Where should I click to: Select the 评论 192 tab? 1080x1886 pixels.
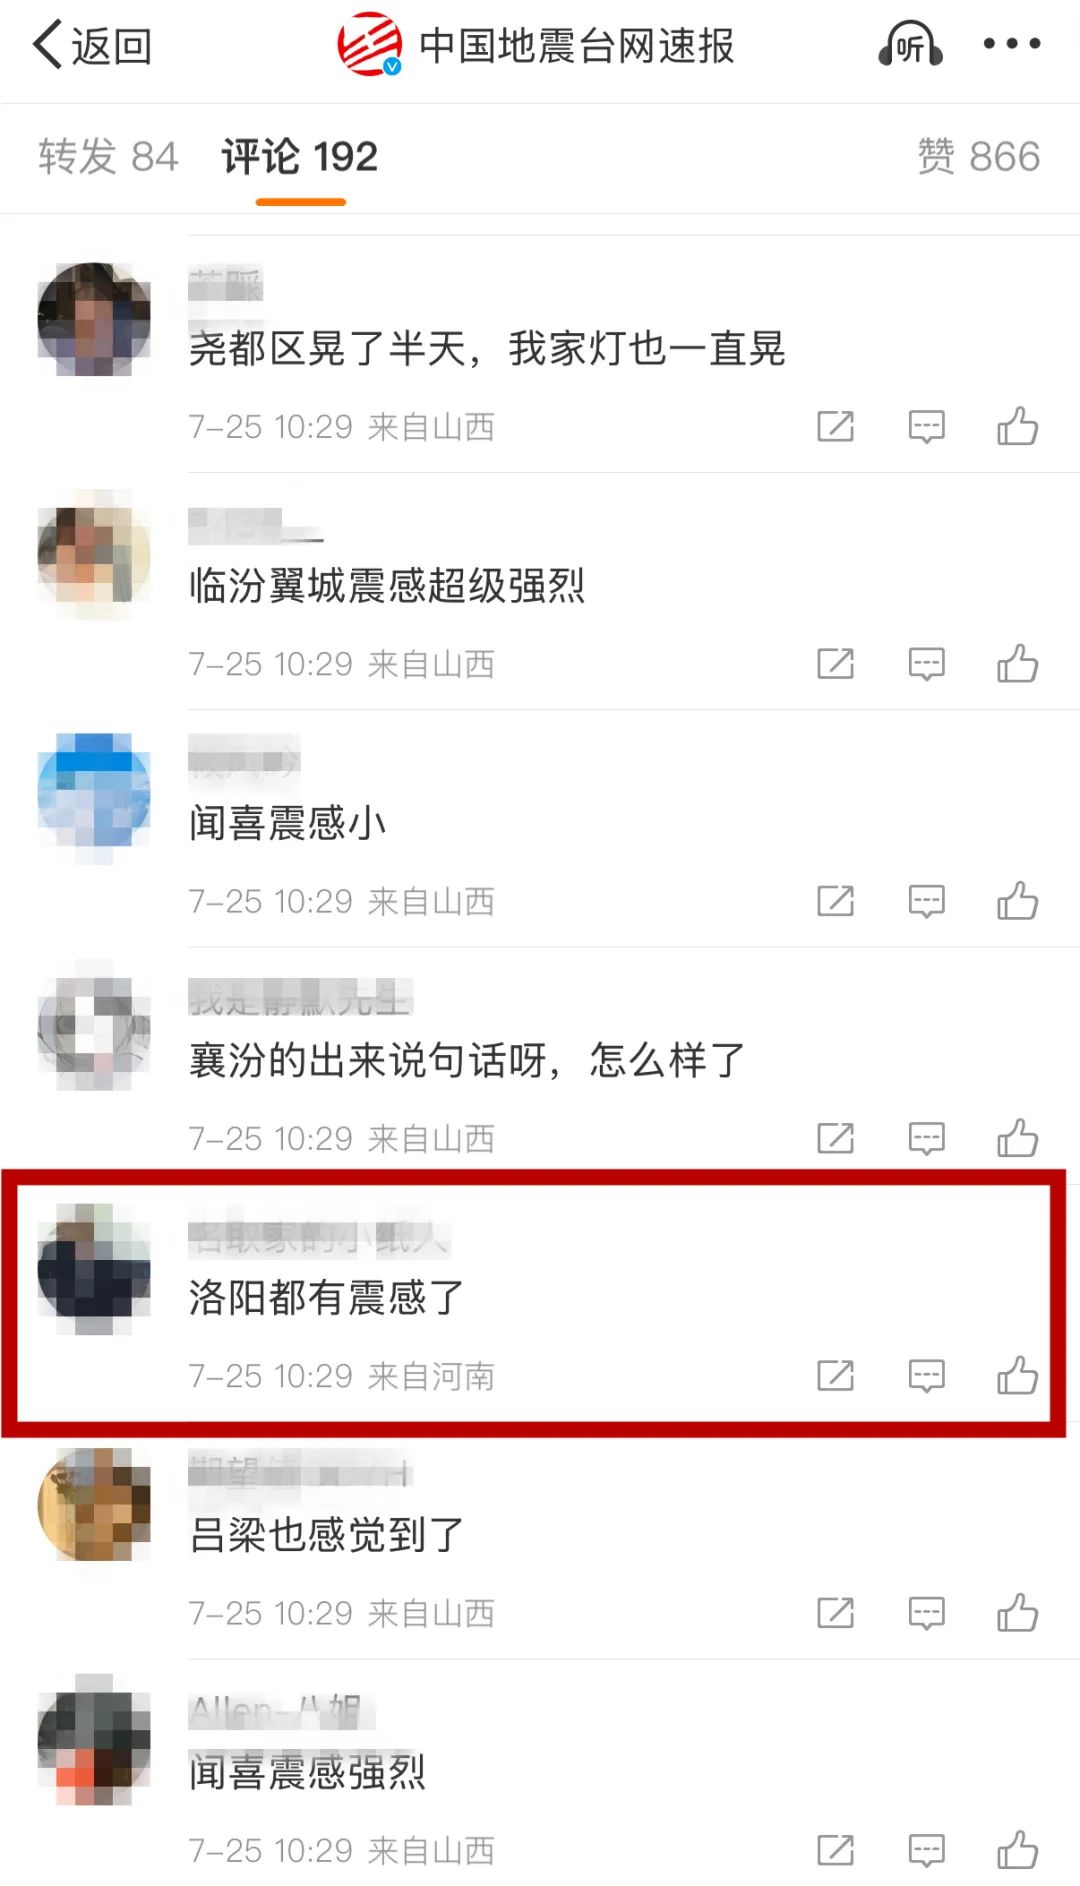pyautogui.click(x=300, y=157)
